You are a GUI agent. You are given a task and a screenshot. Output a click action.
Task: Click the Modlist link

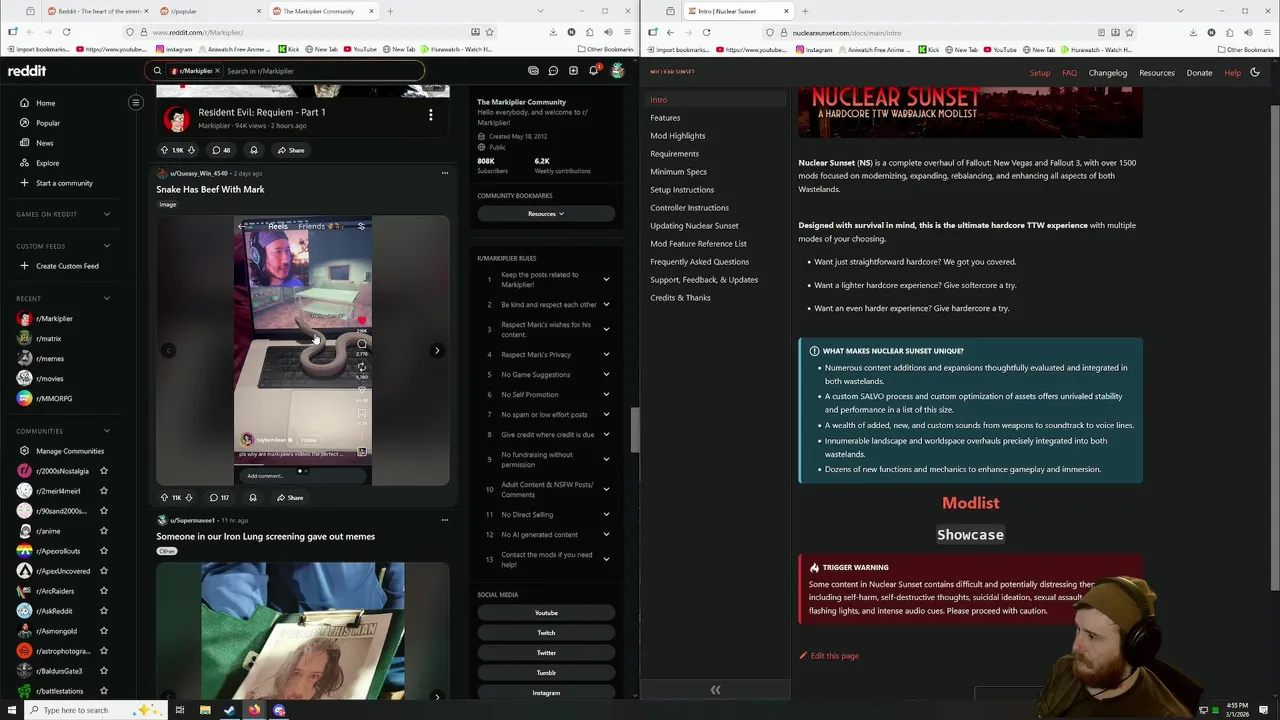tap(970, 503)
